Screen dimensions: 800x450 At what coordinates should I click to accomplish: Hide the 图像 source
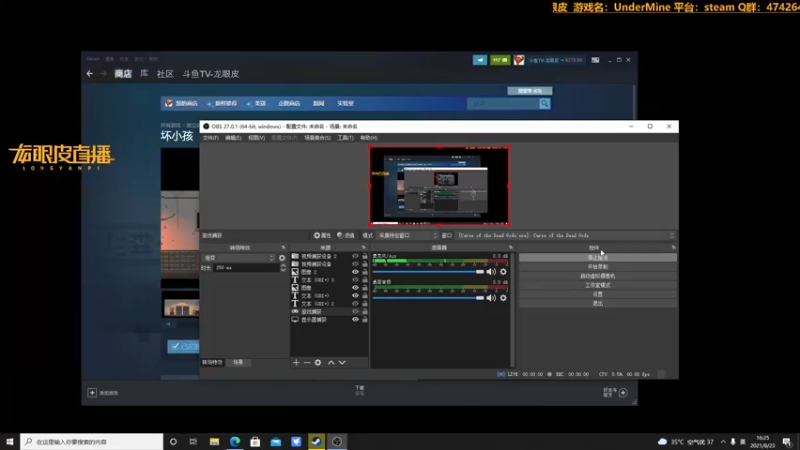355,288
